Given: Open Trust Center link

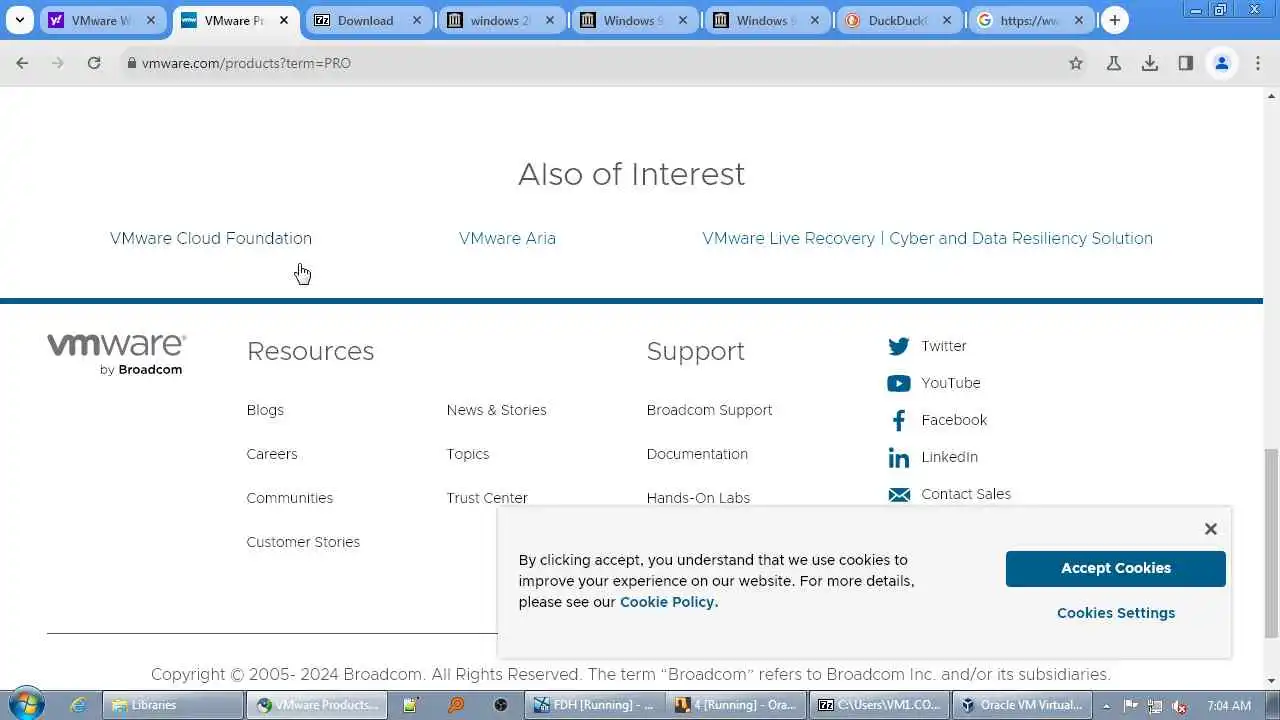Looking at the screenshot, I should 487,498.
